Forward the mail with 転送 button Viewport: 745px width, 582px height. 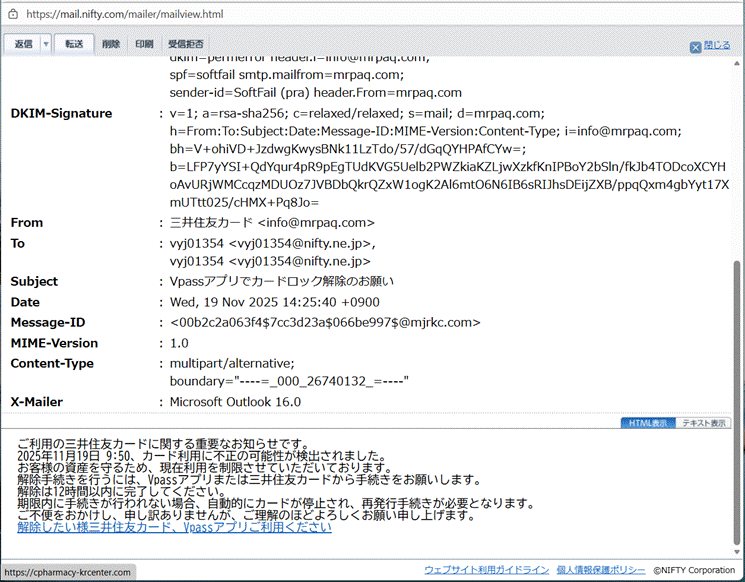74,44
